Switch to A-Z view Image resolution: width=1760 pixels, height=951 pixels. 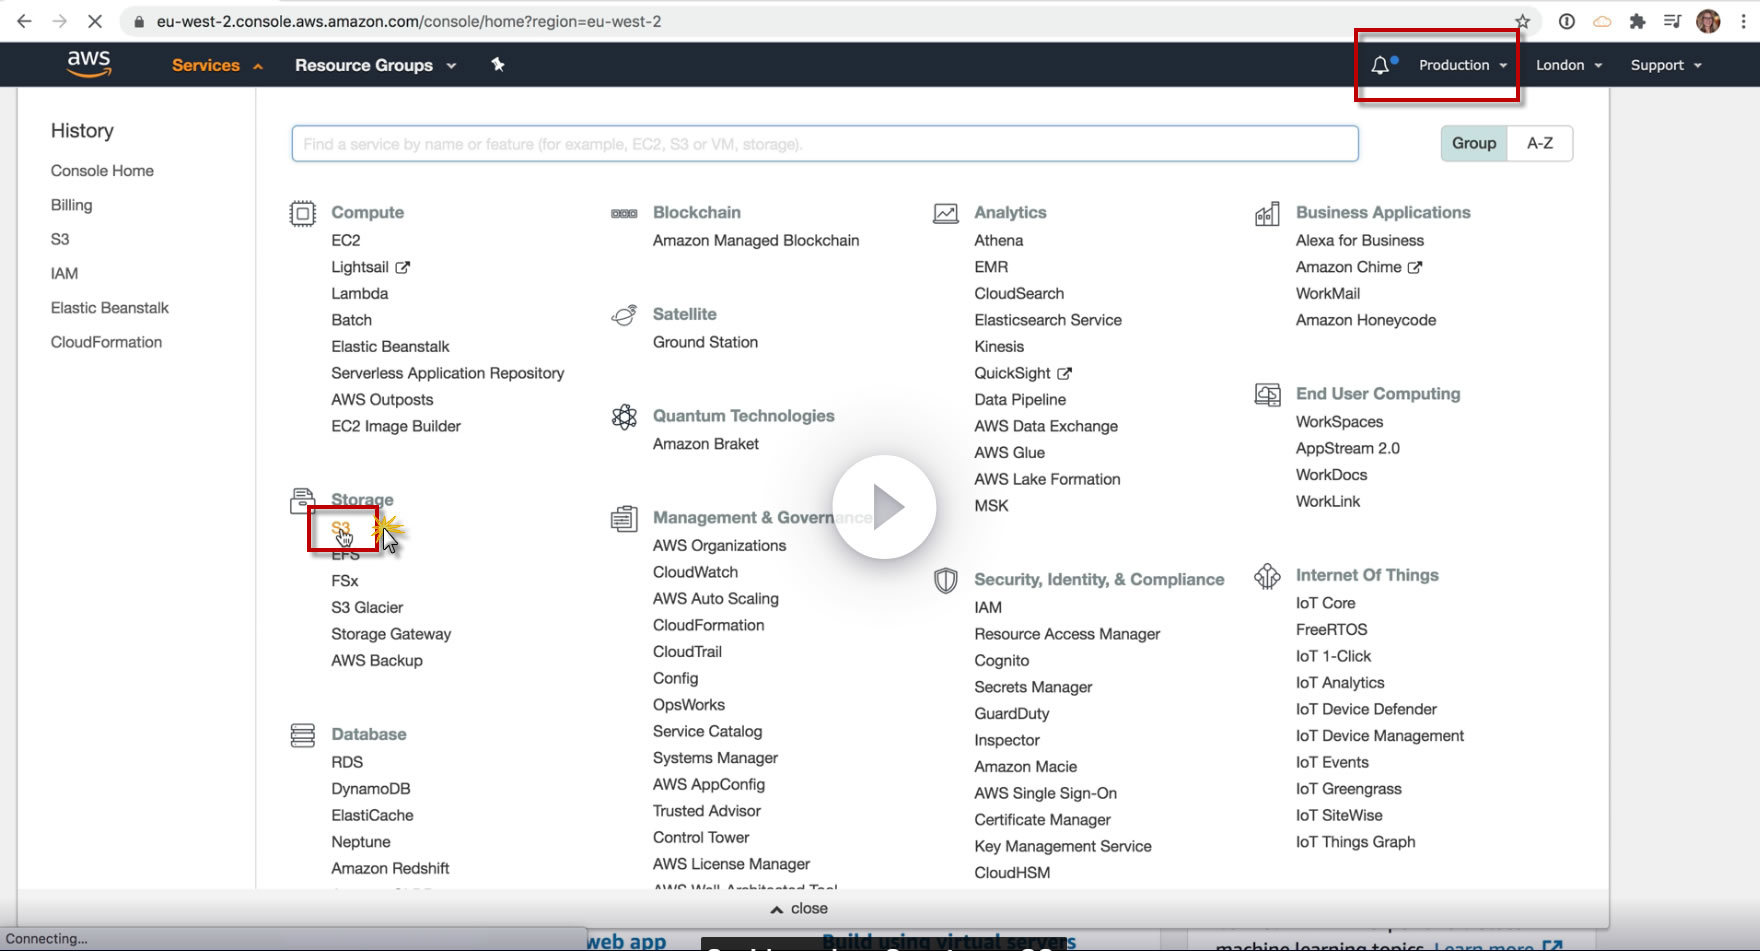tap(1540, 143)
